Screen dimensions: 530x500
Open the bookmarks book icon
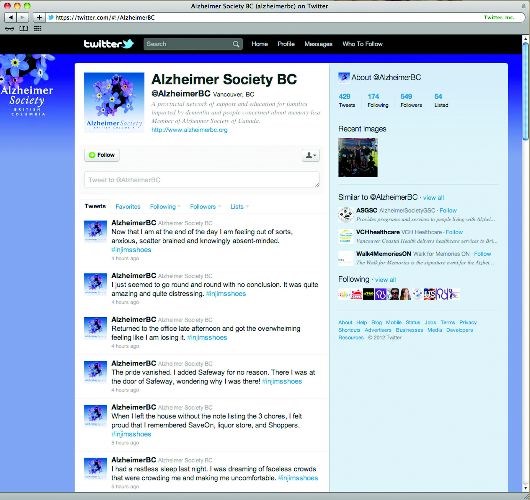(x=24, y=29)
